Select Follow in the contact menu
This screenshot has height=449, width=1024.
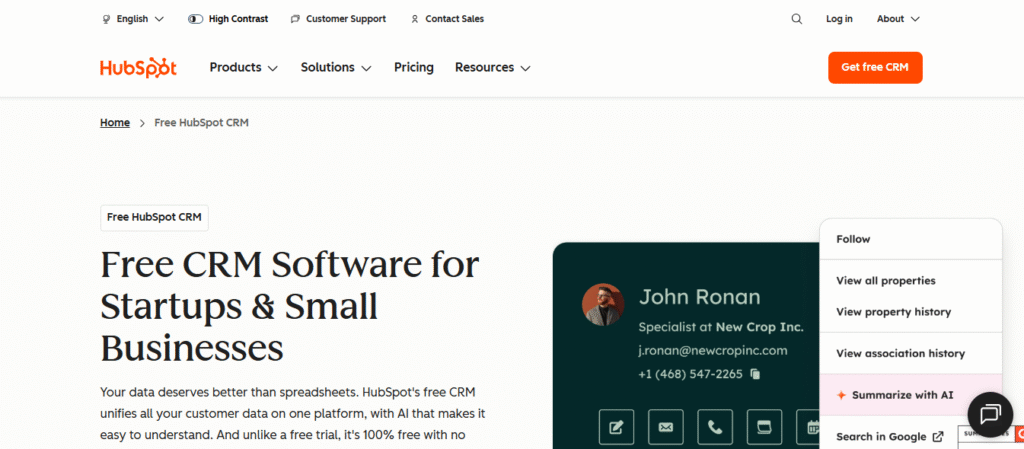click(910, 239)
